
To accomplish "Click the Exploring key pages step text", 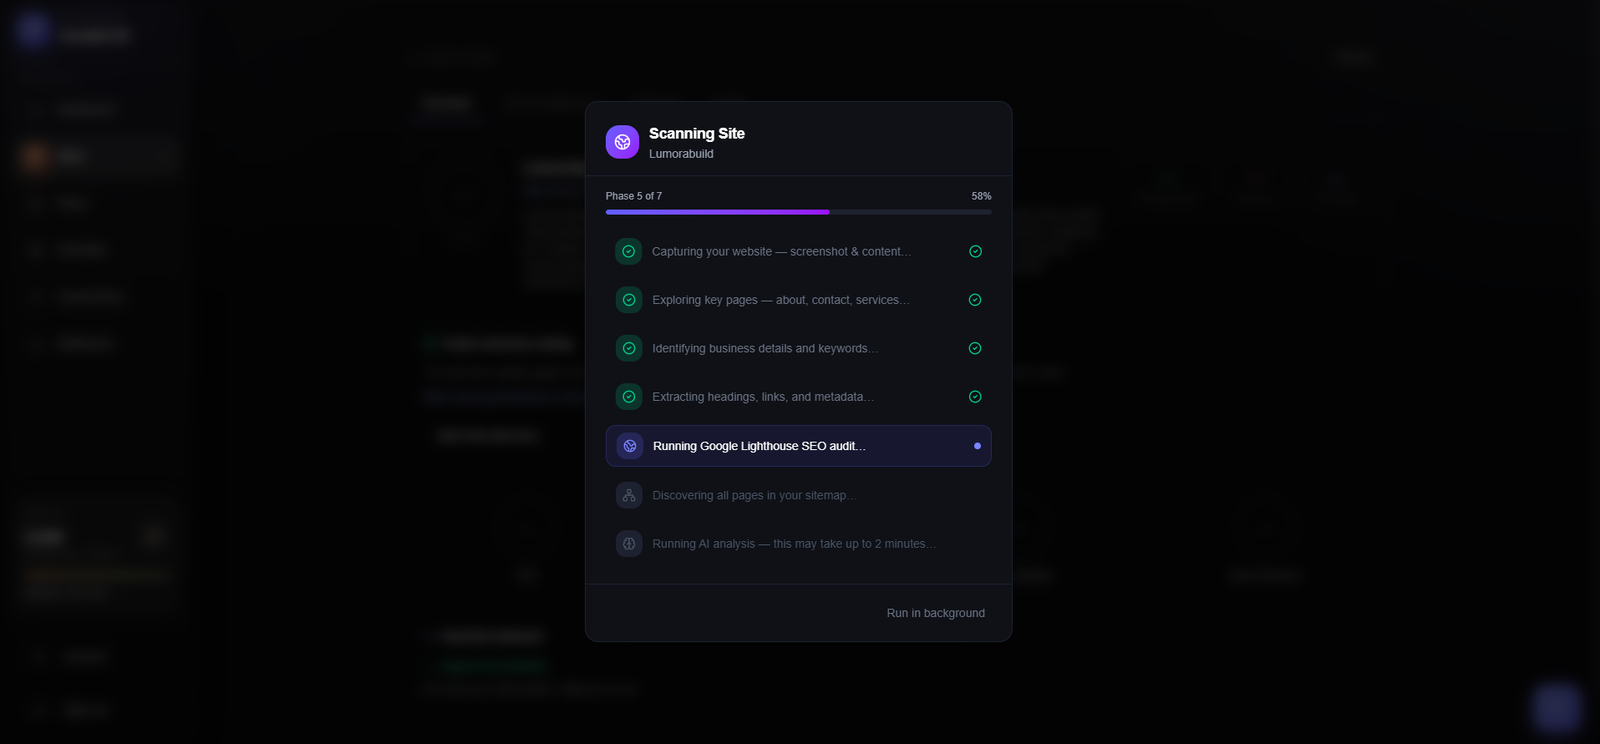I will pos(781,300).
